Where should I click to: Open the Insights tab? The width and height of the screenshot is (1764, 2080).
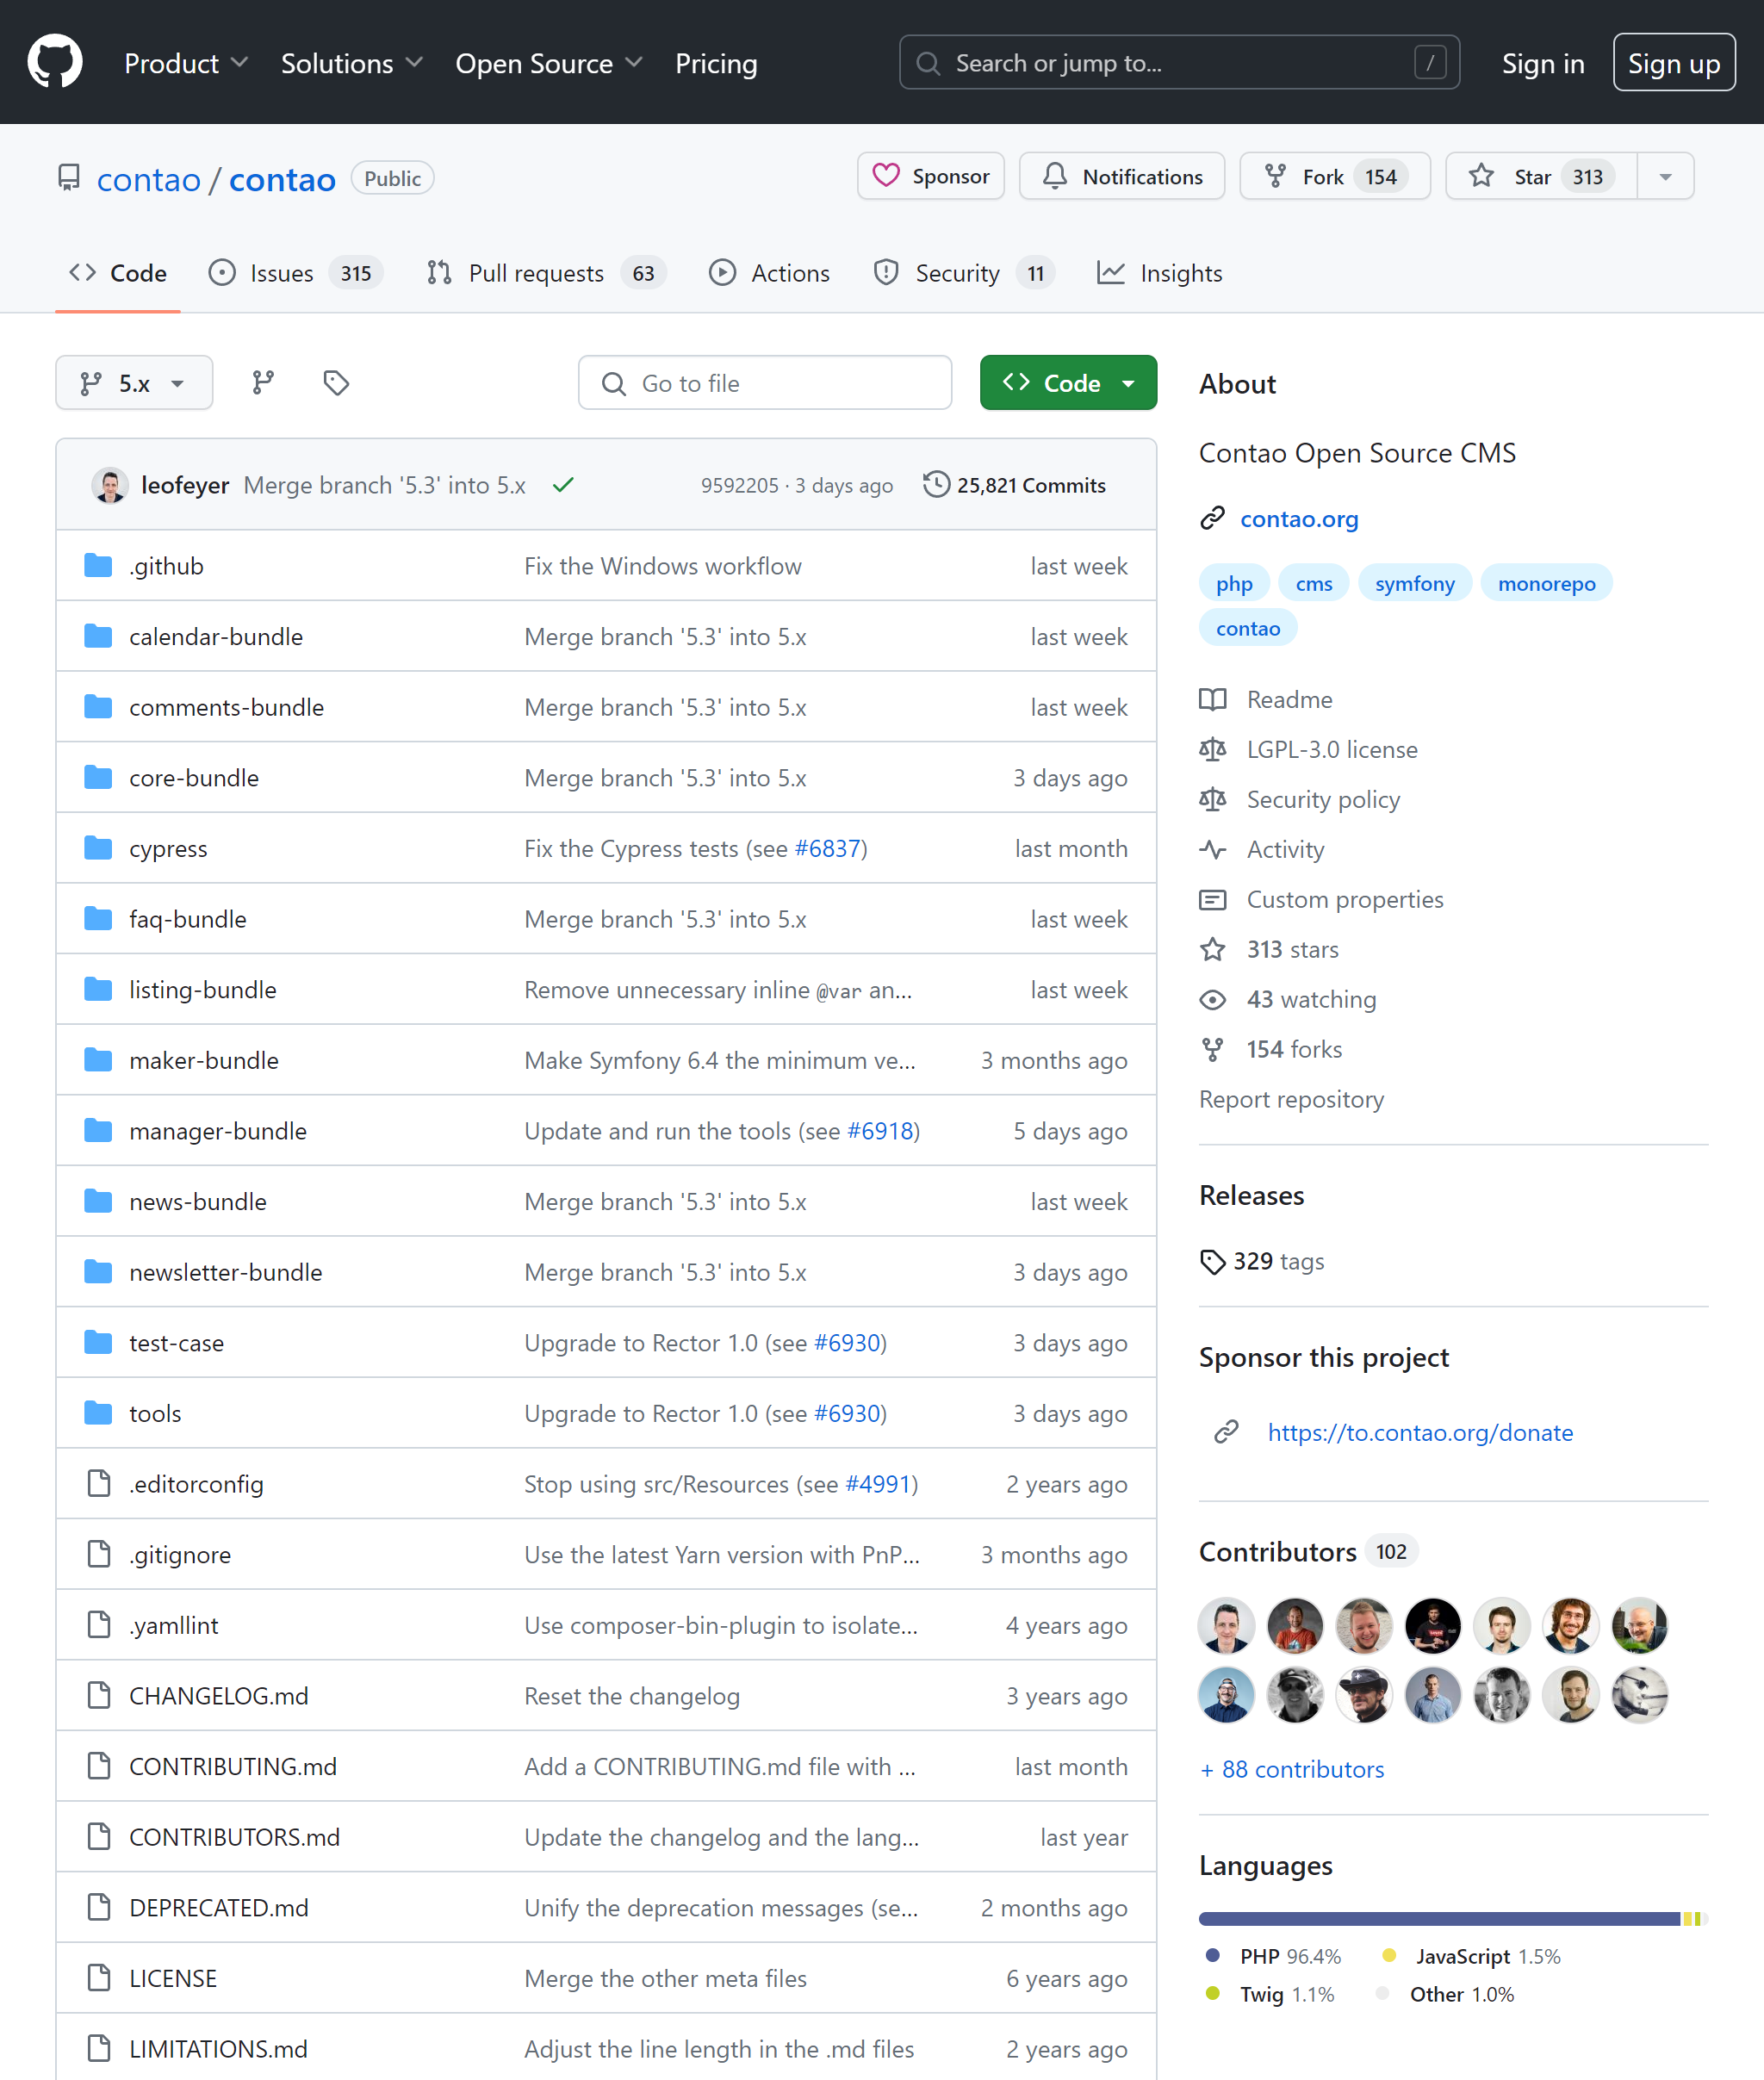(x=1159, y=273)
